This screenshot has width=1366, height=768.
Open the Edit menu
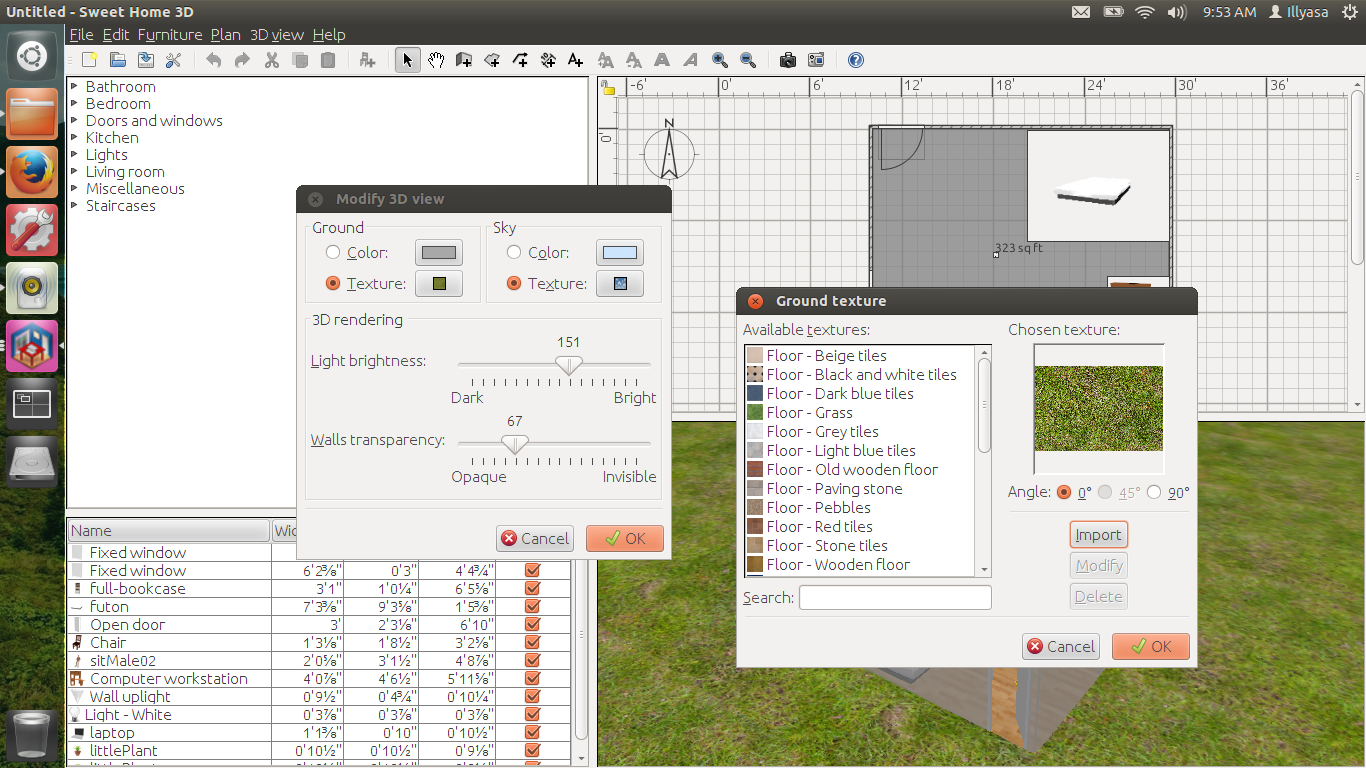pos(116,35)
